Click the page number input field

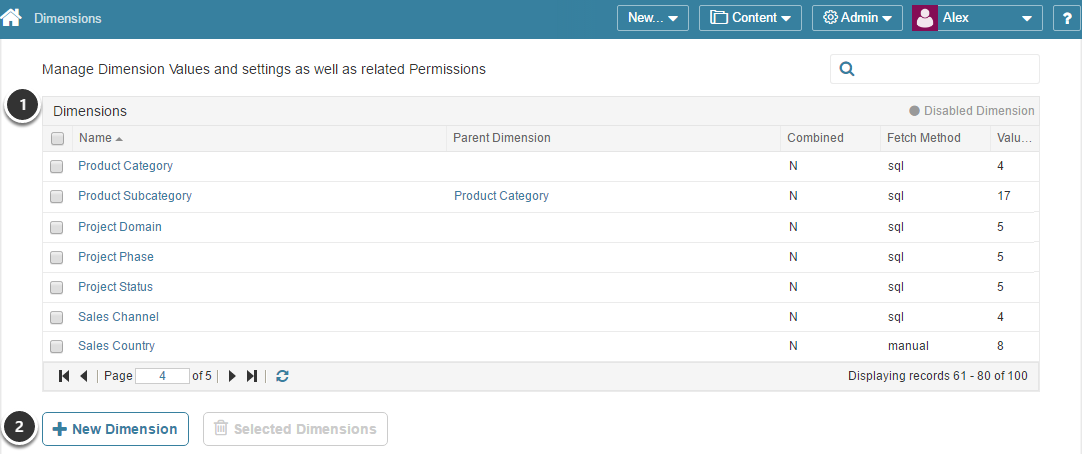tap(162, 376)
